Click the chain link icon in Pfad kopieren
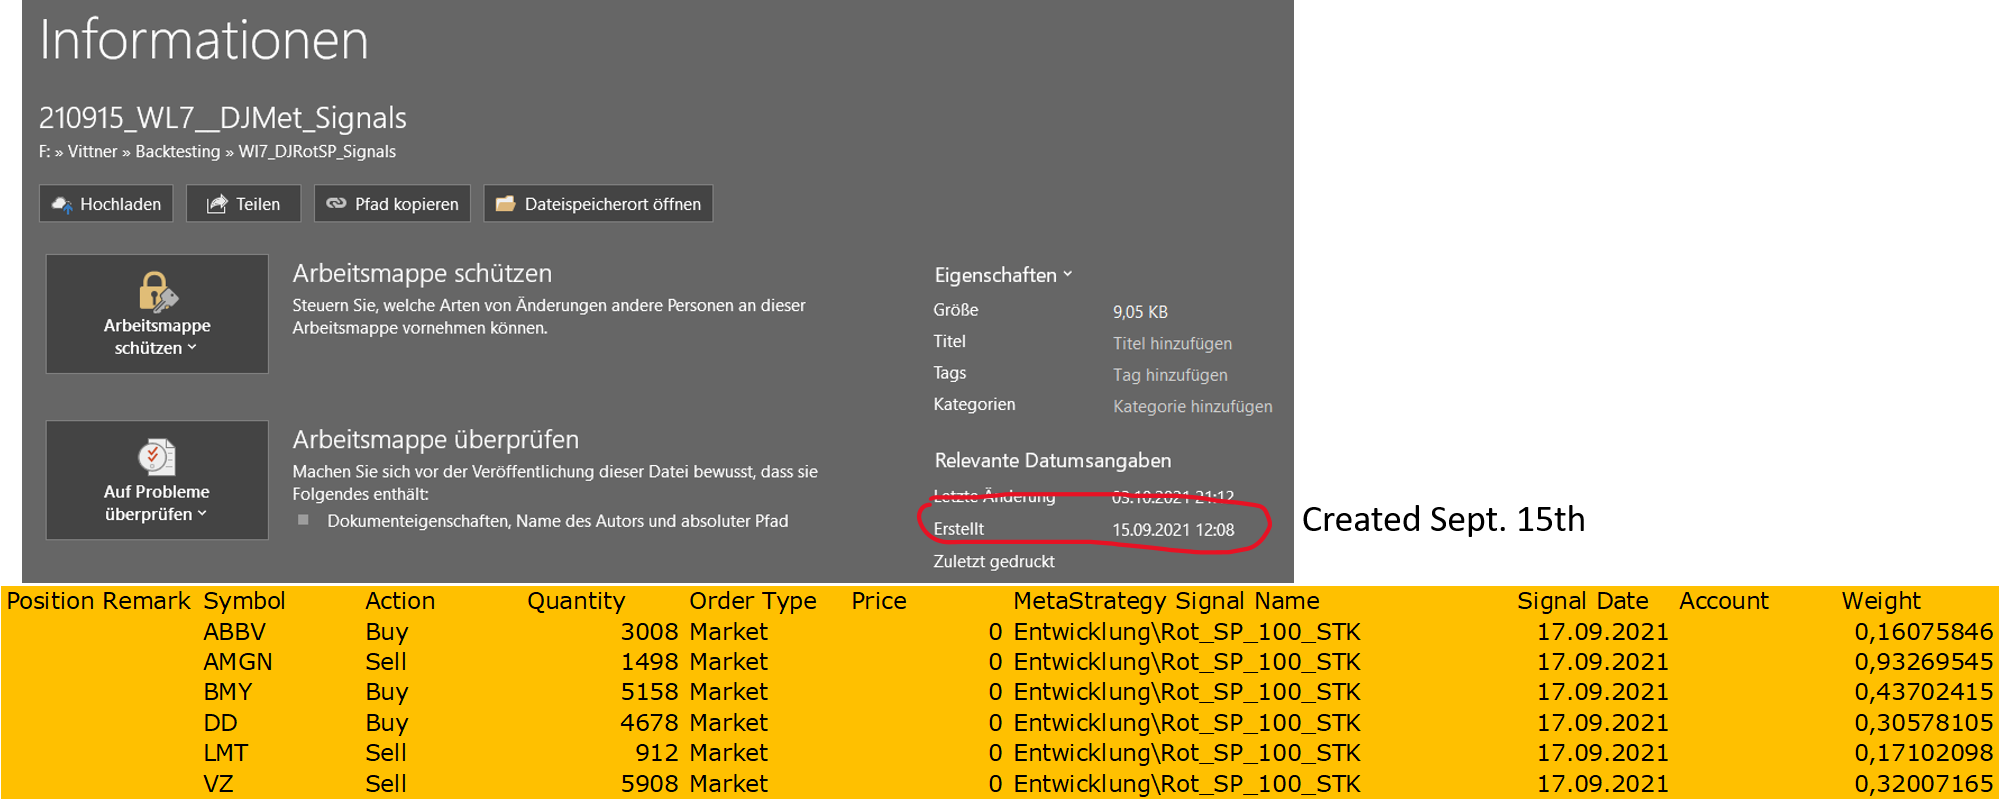The image size is (2000, 800). click(x=336, y=203)
